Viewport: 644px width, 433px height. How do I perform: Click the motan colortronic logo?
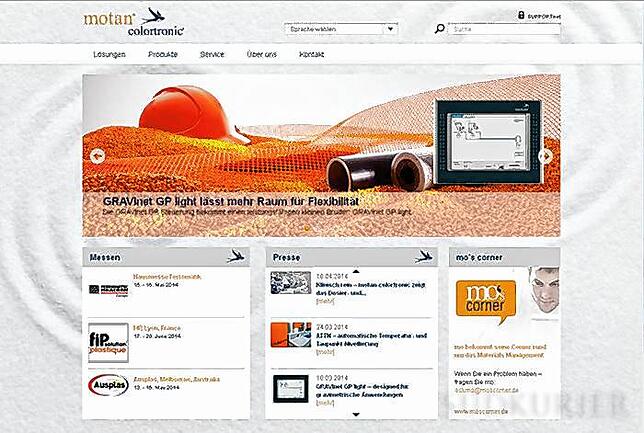(x=133, y=21)
